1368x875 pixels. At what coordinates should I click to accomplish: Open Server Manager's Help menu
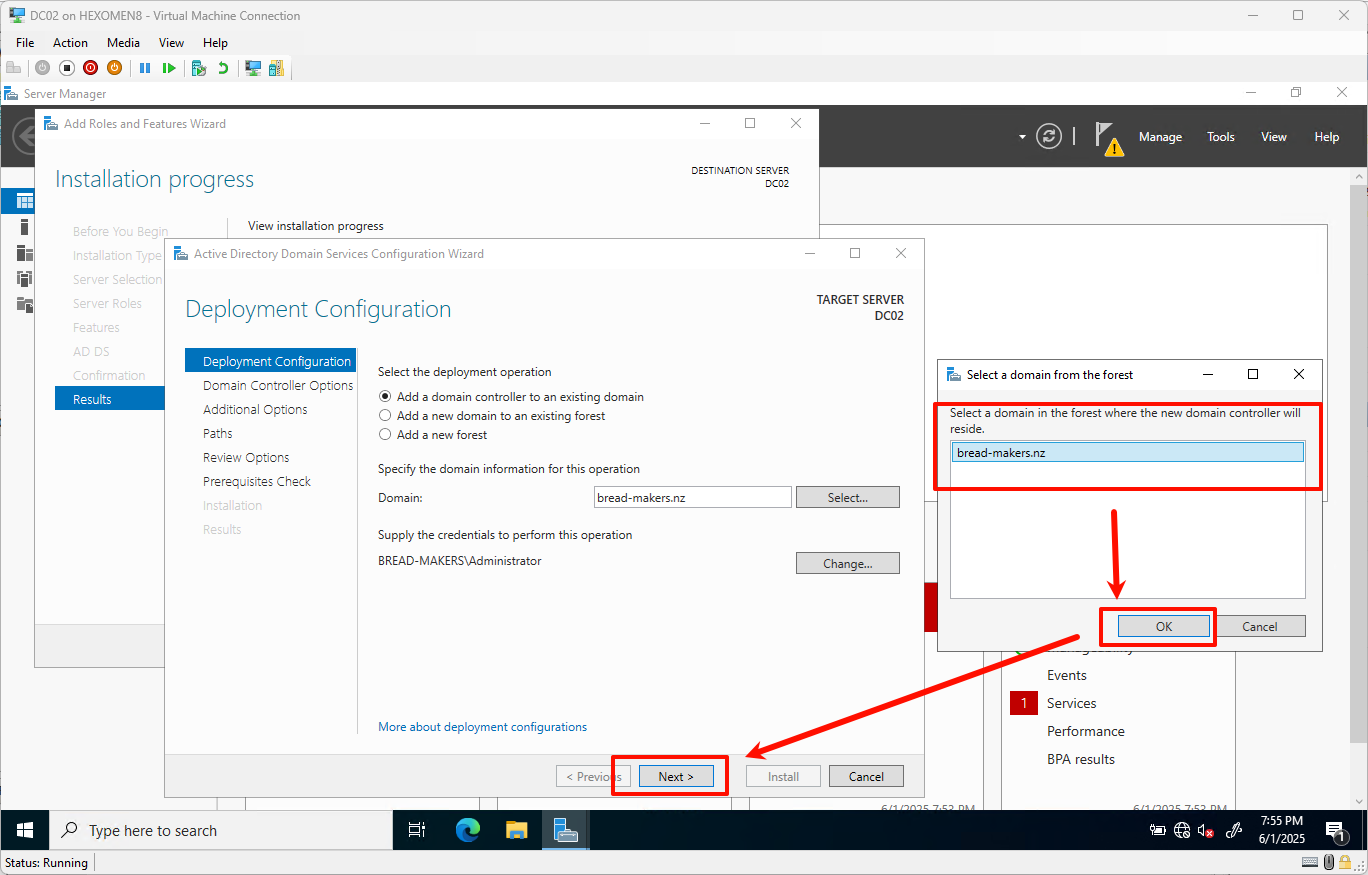tap(1326, 137)
